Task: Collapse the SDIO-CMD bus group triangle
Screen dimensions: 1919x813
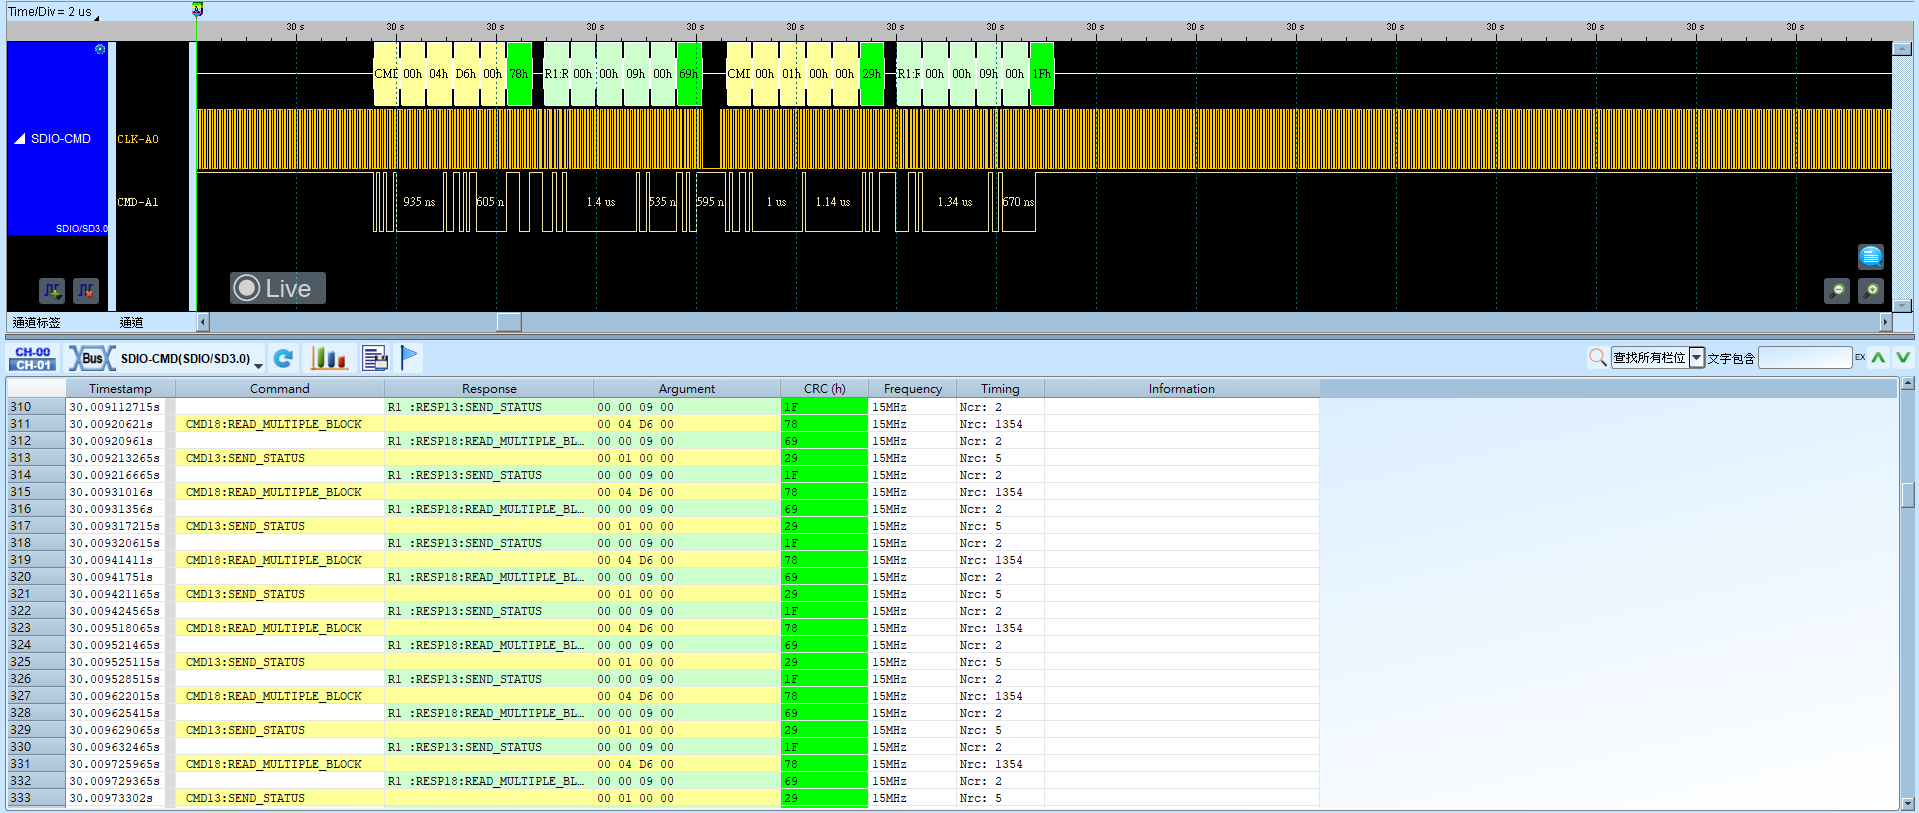Action: [x=20, y=139]
